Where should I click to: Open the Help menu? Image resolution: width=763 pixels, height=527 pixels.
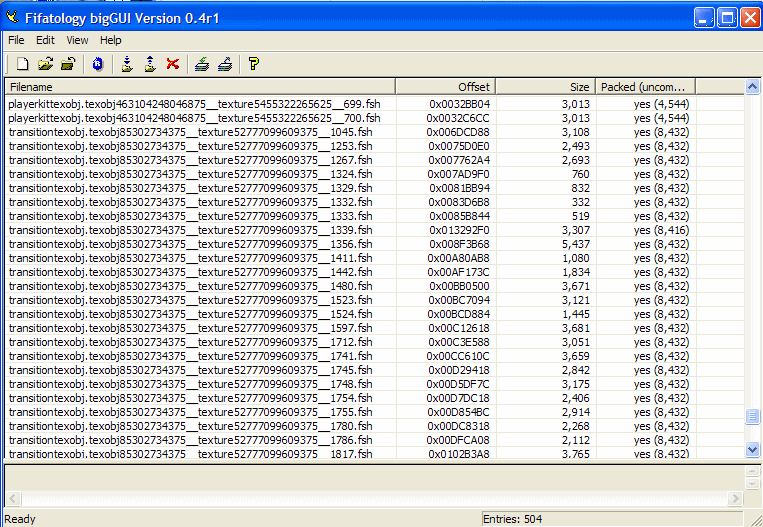tap(110, 40)
